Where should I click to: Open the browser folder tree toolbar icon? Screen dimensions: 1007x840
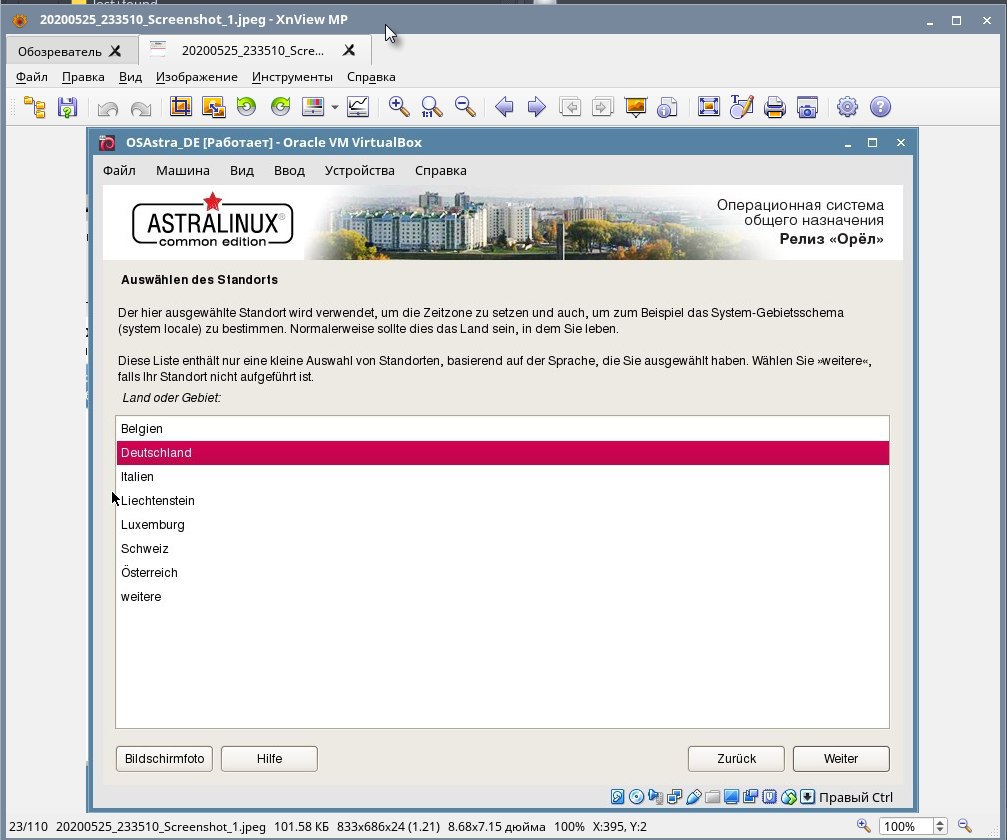coord(35,107)
